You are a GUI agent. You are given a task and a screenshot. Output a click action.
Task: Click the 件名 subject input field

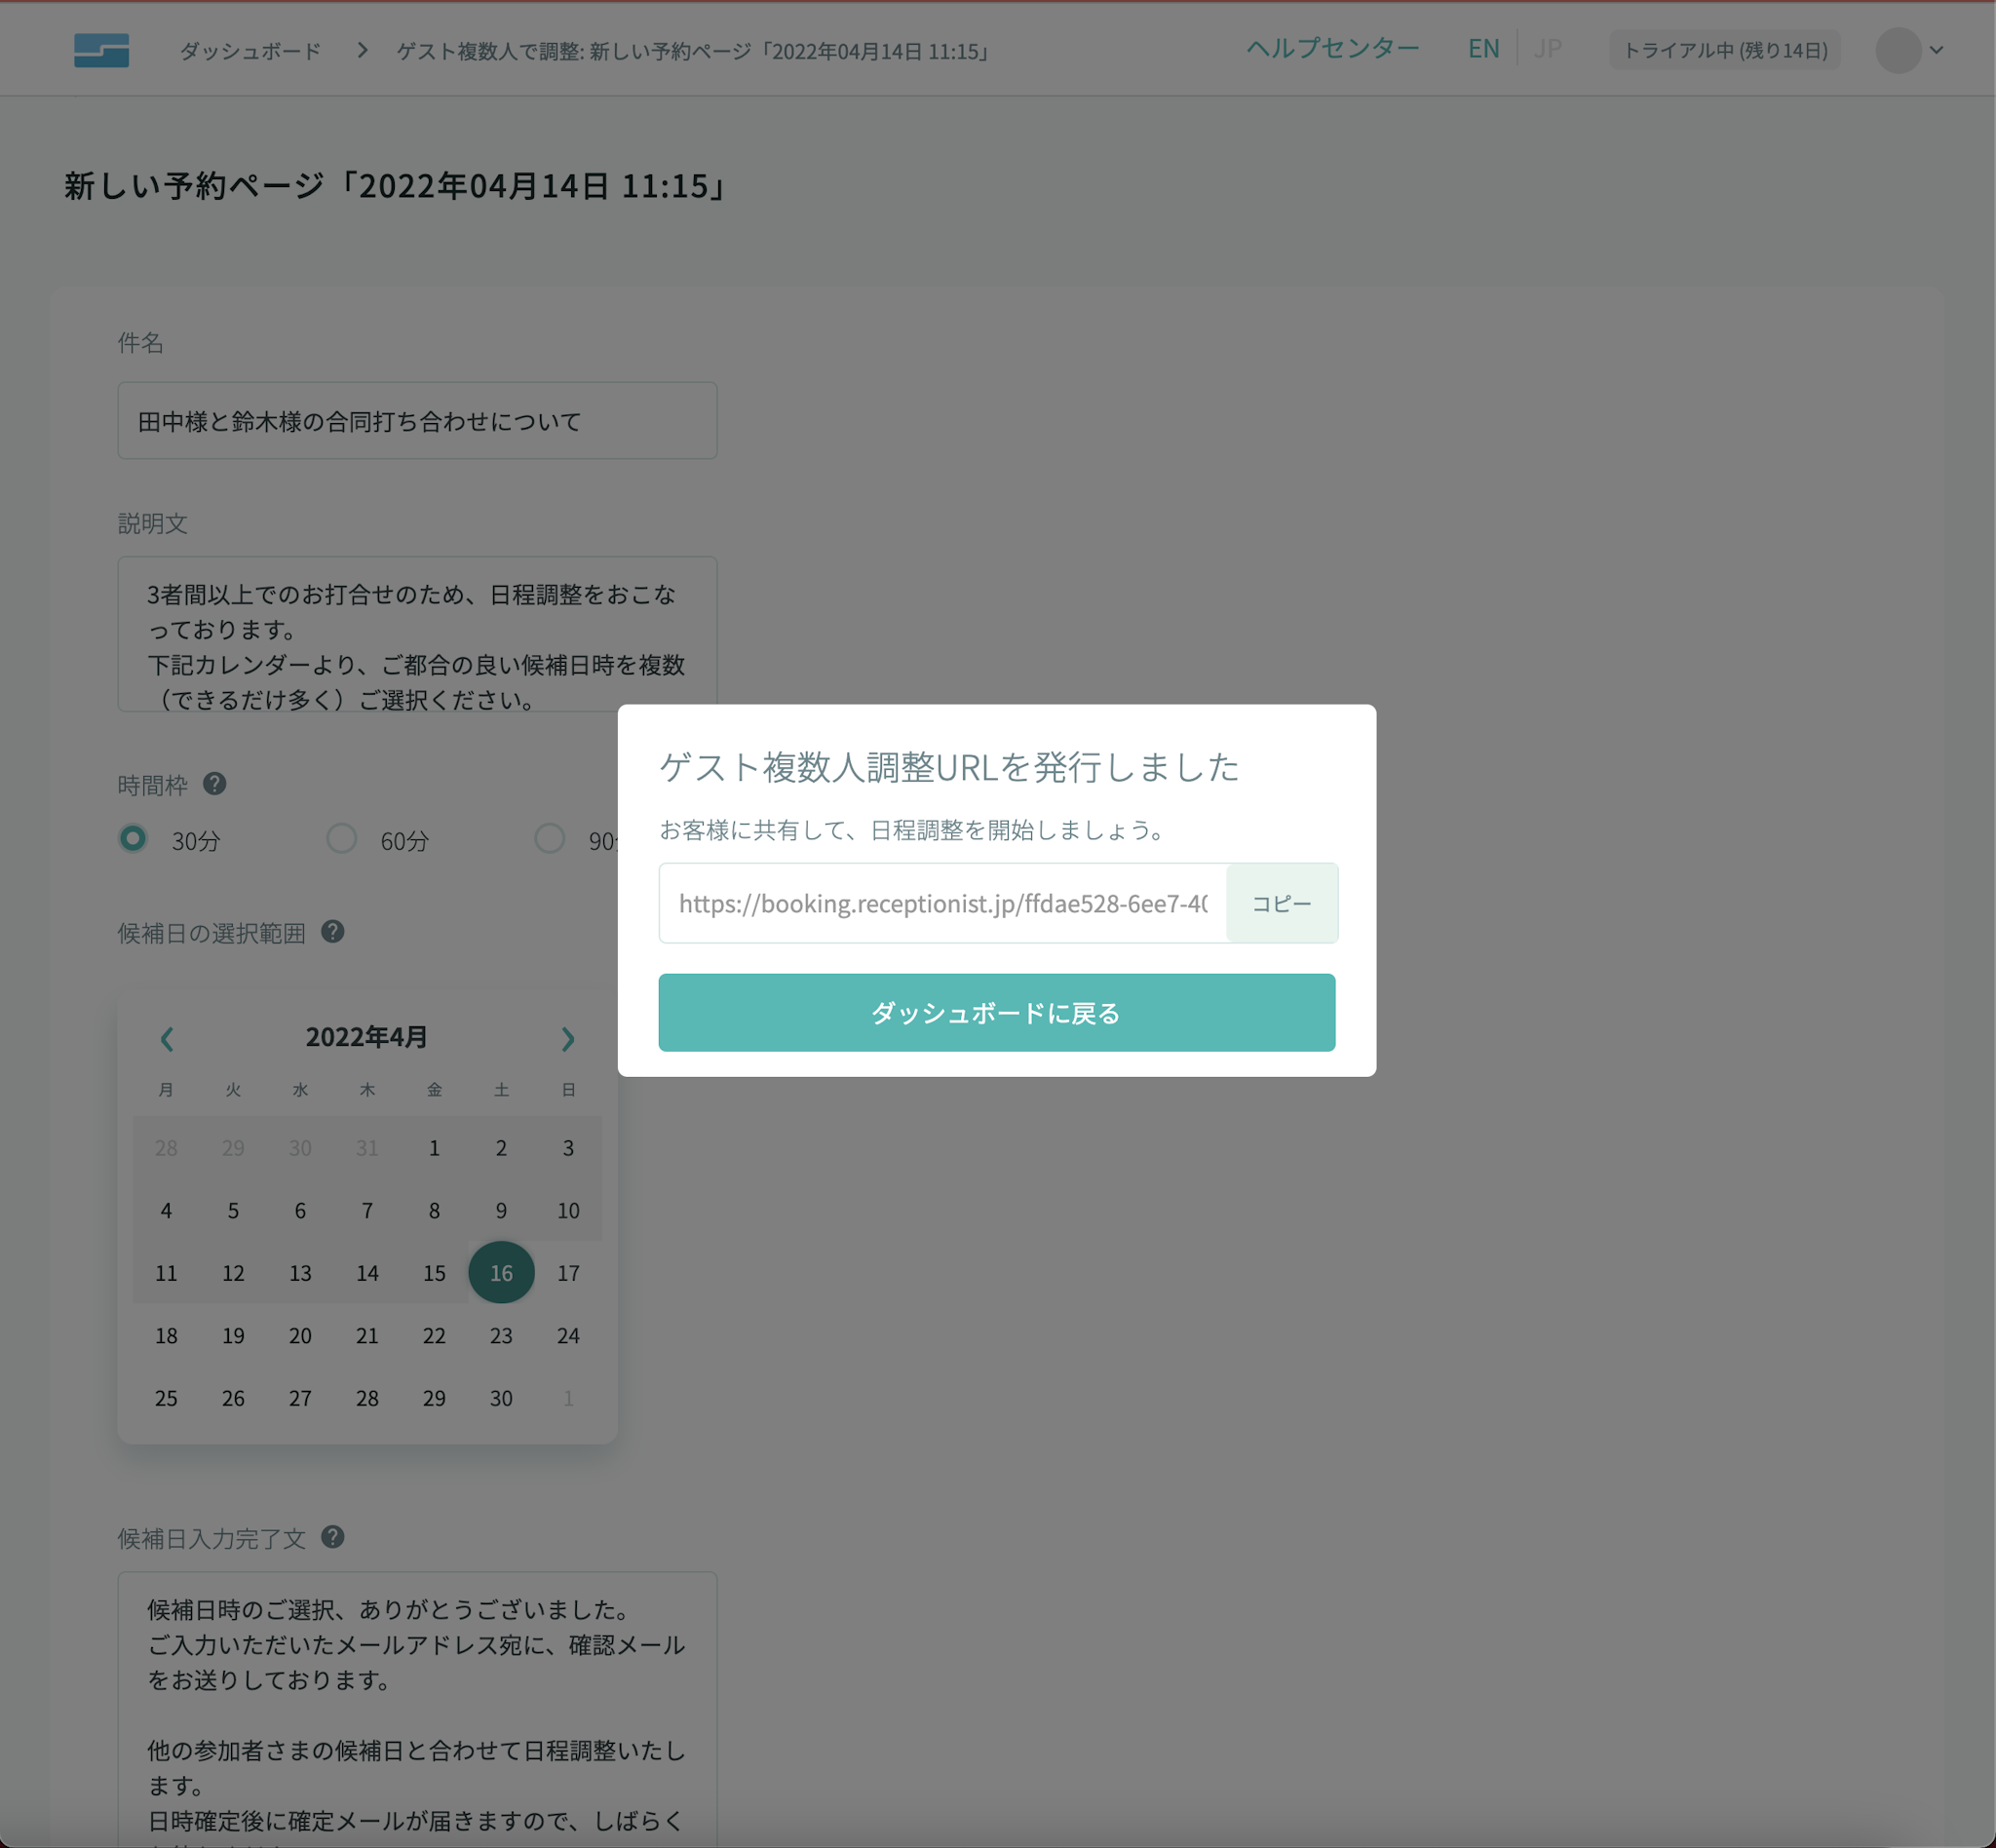click(417, 421)
